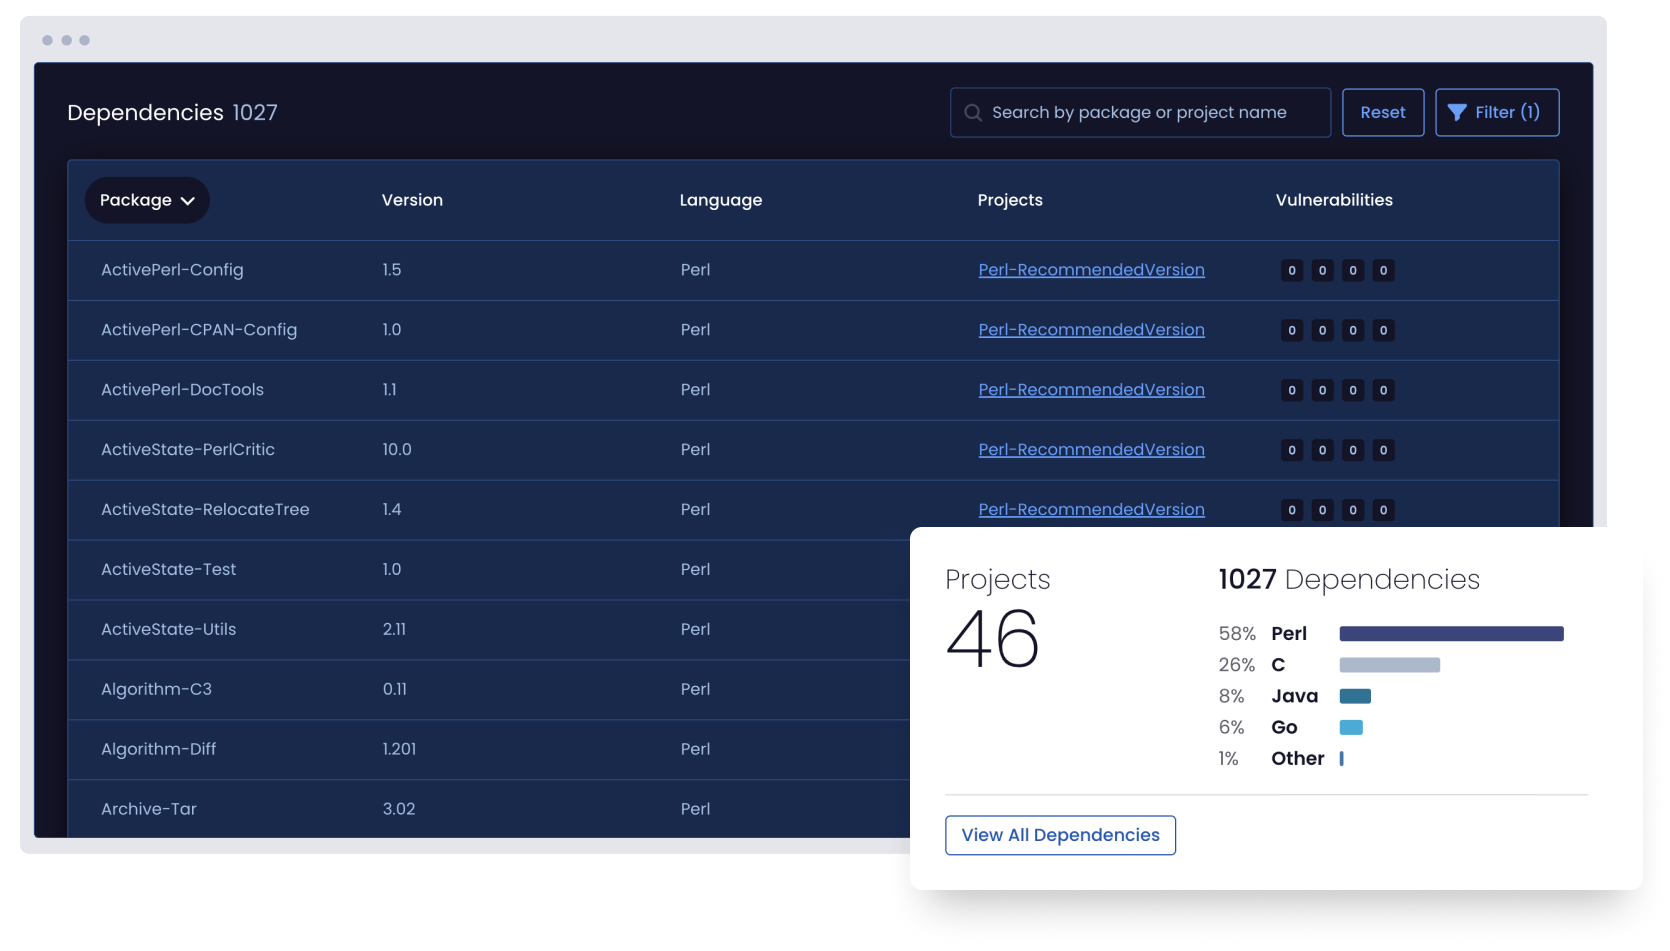Sort by the Vulnerabilities column header
1670x951 pixels.
pos(1334,200)
